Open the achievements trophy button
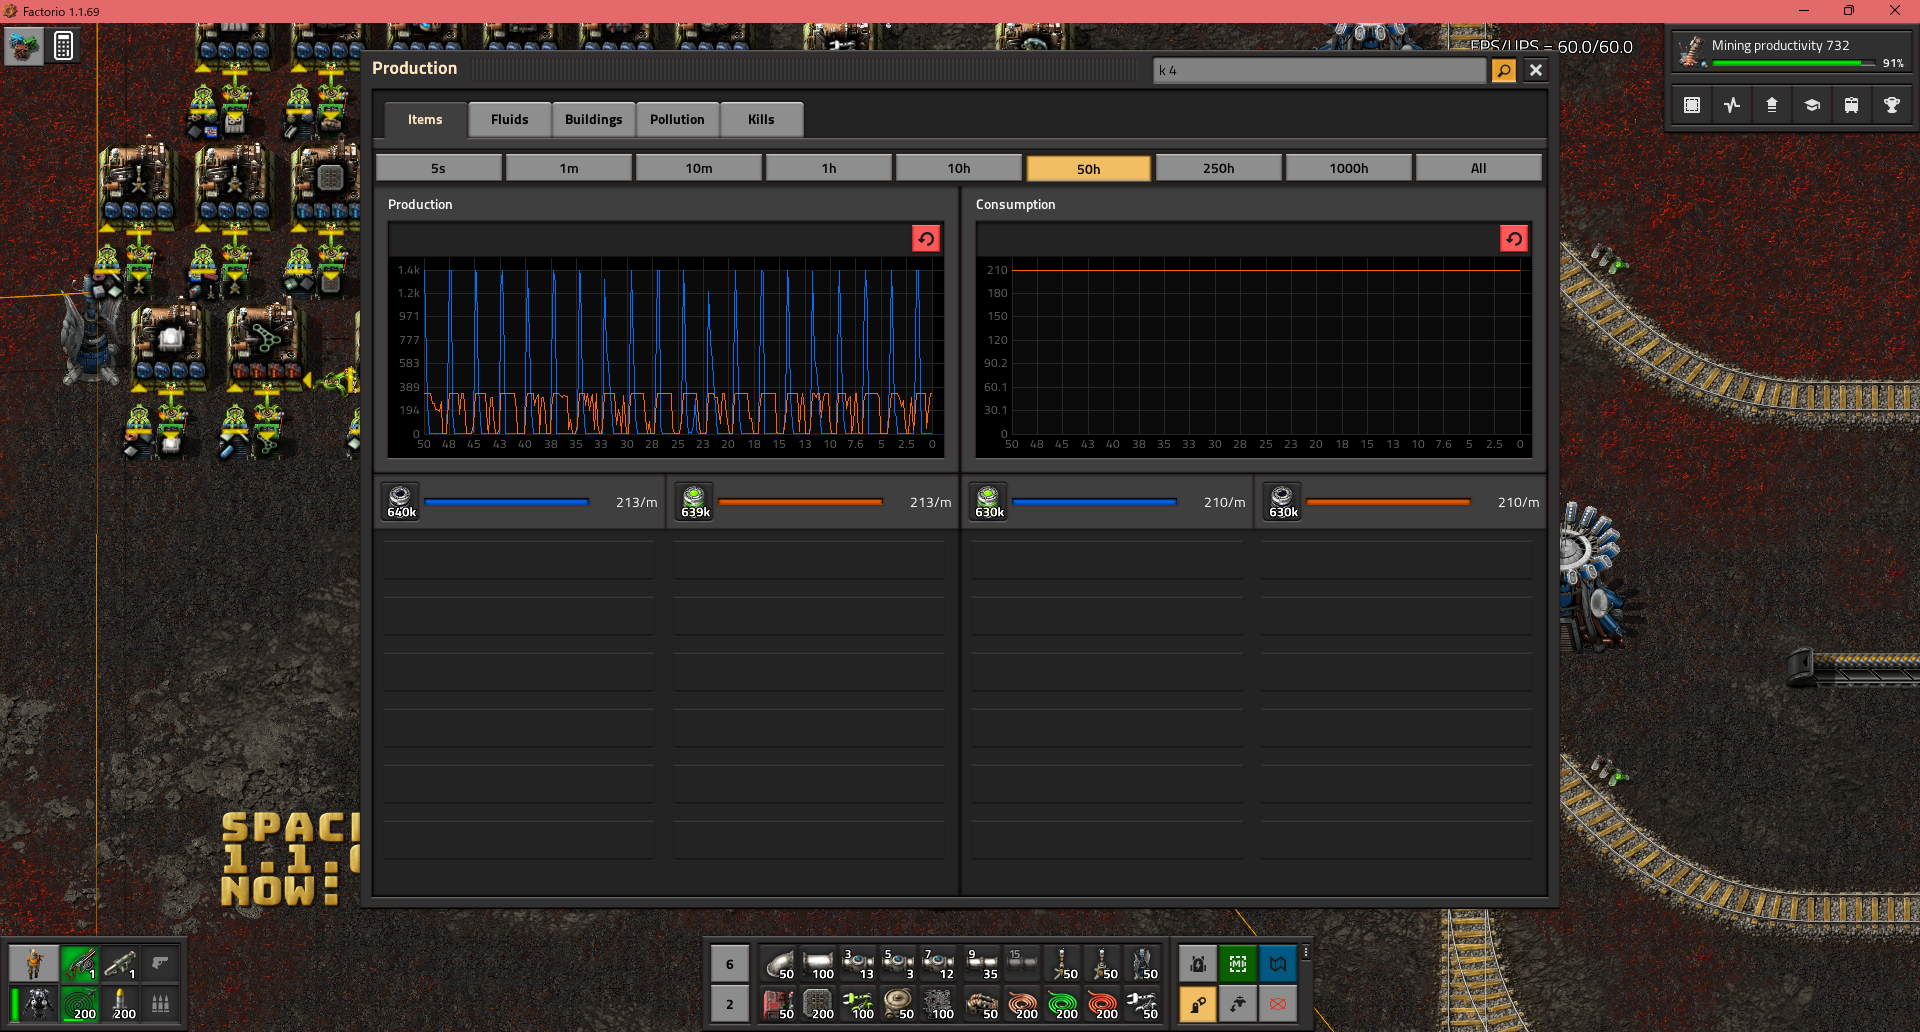The height and width of the screenshot is (1032, 1920). (x=1892, y=105)
